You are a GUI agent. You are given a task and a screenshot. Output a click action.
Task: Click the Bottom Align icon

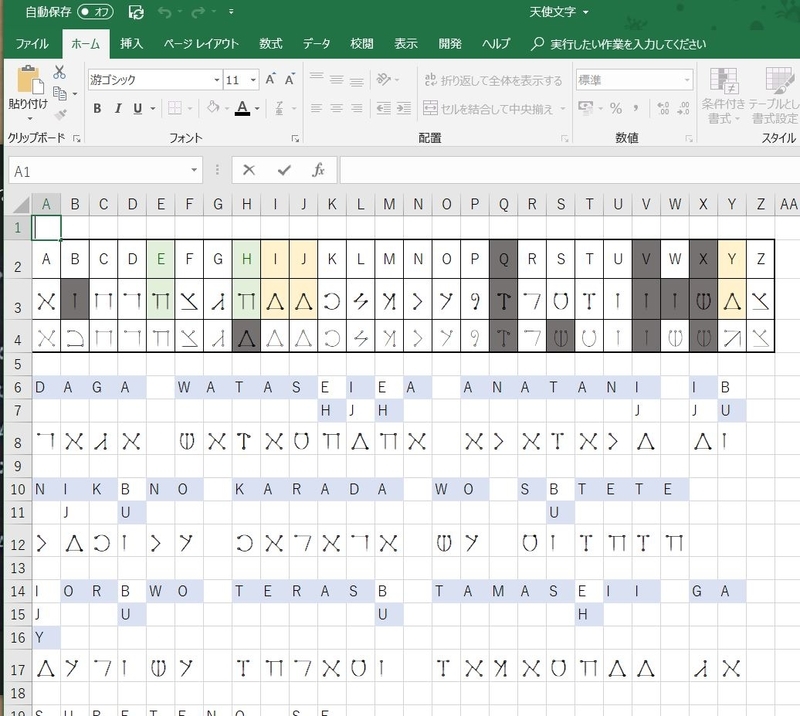(x=357, y=81)
